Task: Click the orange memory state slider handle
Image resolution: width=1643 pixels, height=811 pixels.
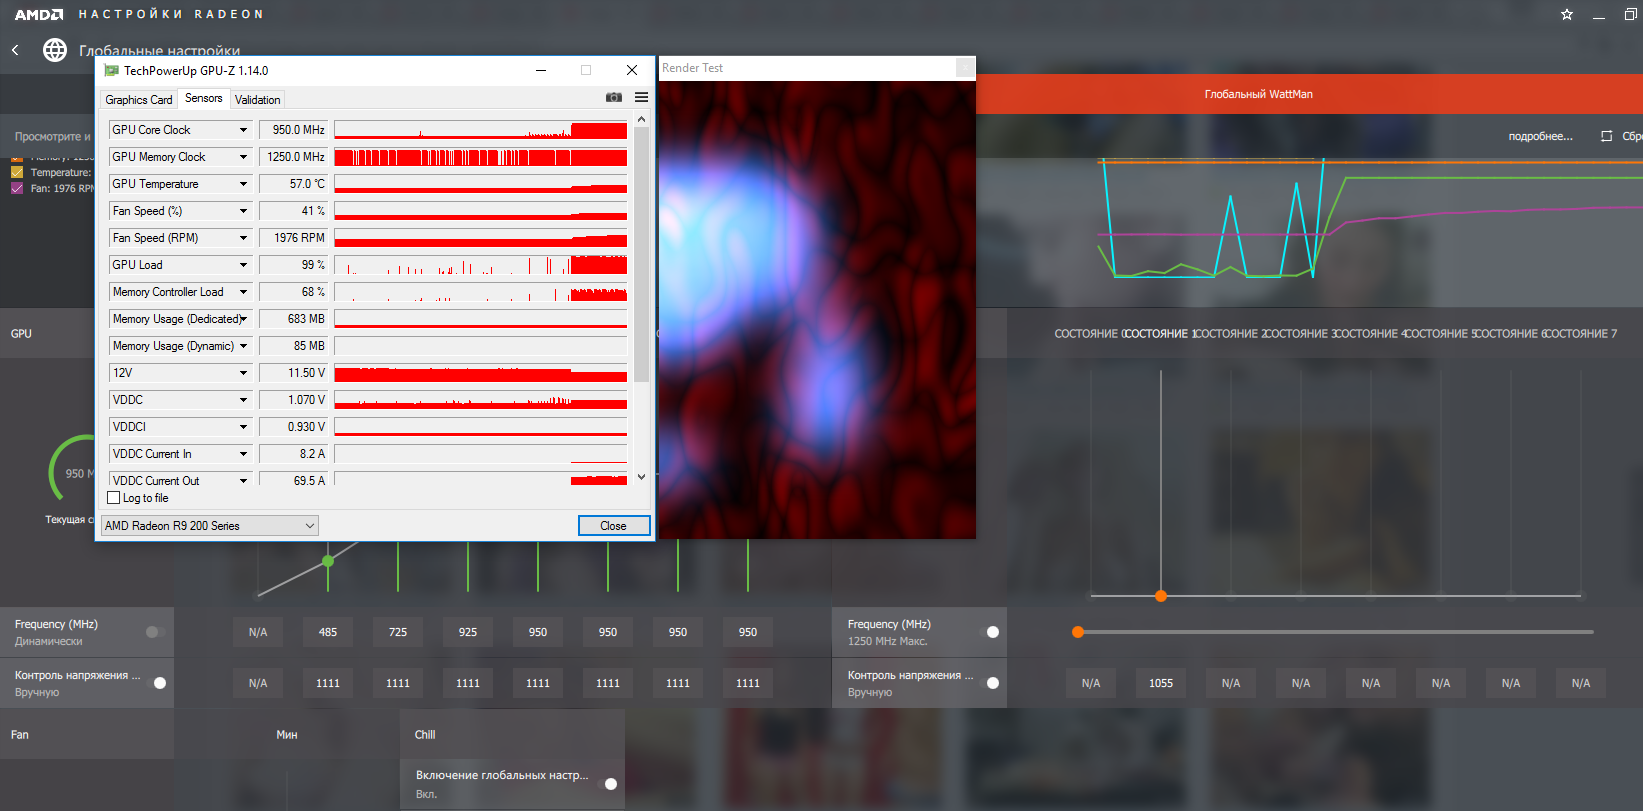Action: tap(1161, 596)
